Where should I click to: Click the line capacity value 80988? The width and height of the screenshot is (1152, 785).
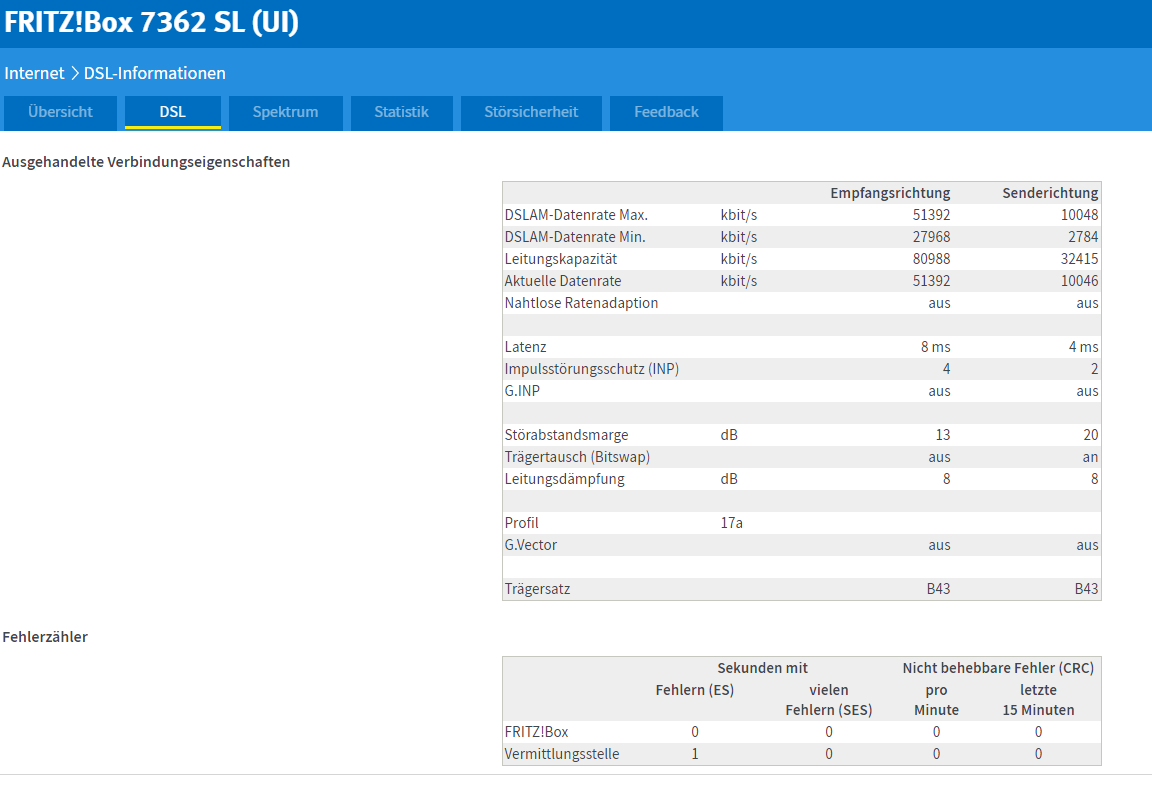[931, 259]
